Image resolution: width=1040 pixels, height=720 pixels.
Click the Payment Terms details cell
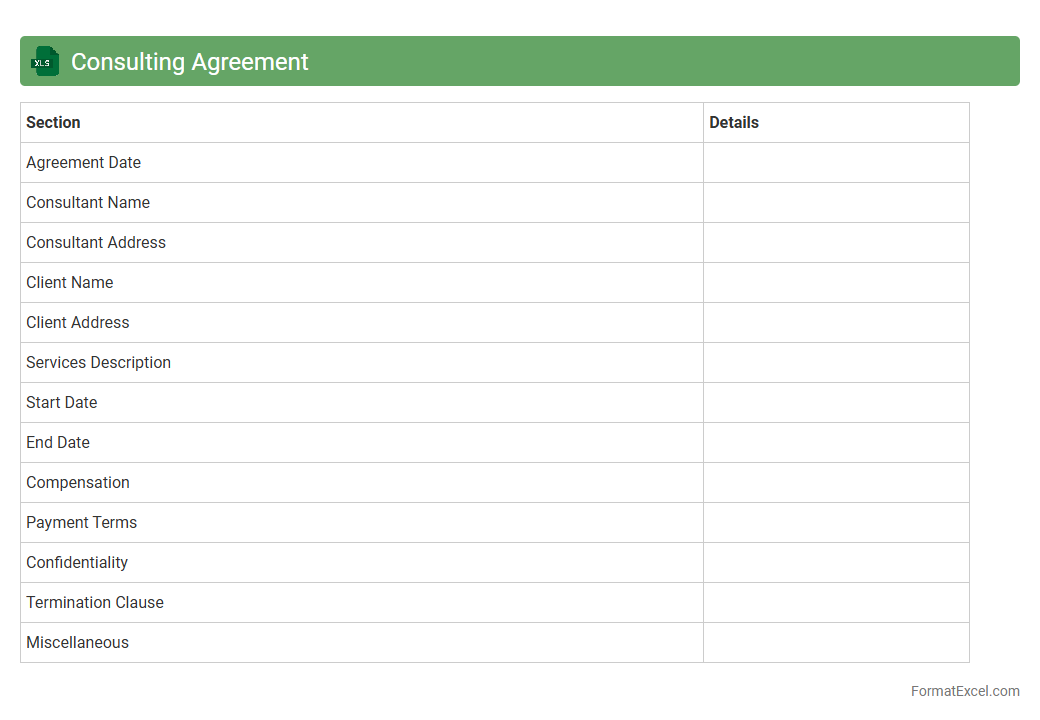pyautogui.click(x=836, y=522)
